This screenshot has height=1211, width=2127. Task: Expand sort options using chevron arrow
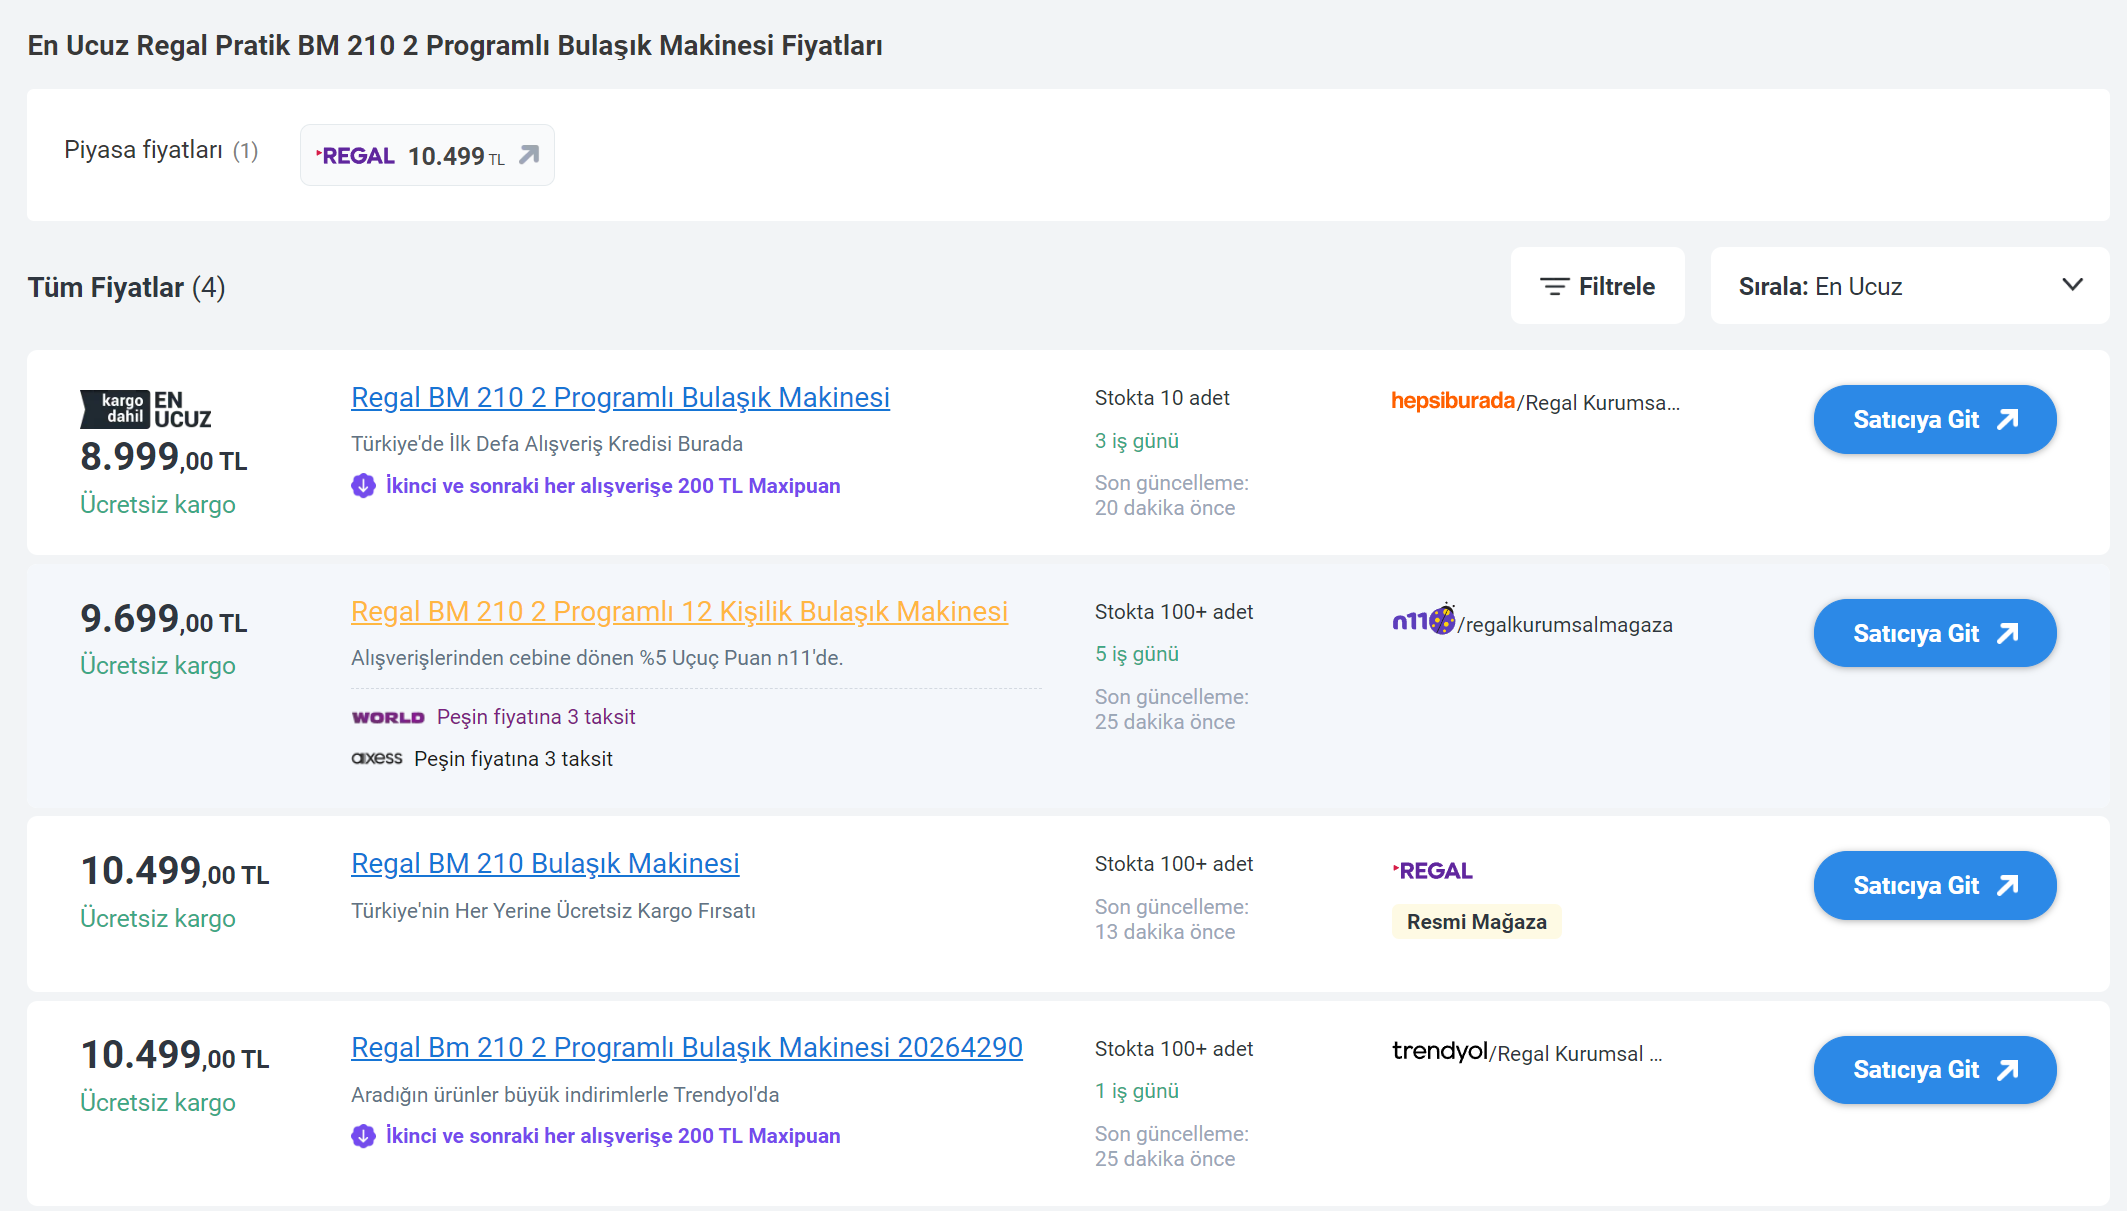click(x=2072, y=286)
